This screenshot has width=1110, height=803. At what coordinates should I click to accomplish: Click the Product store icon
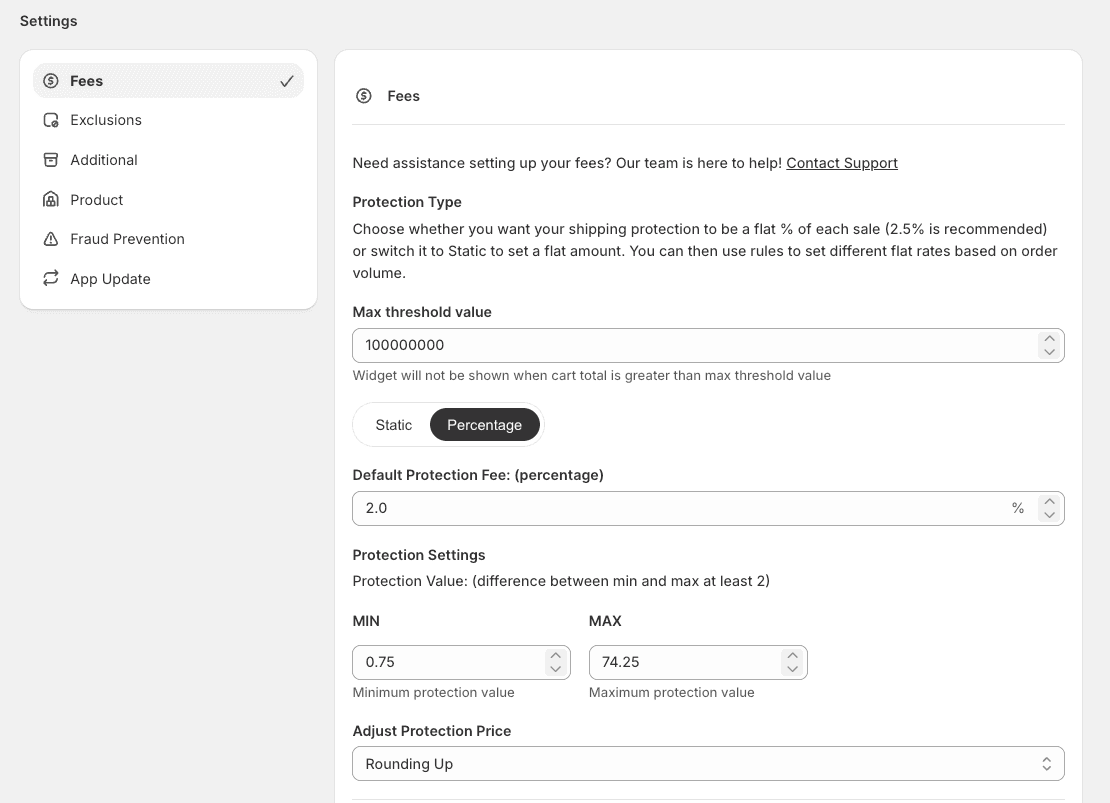tap(51, 200)
